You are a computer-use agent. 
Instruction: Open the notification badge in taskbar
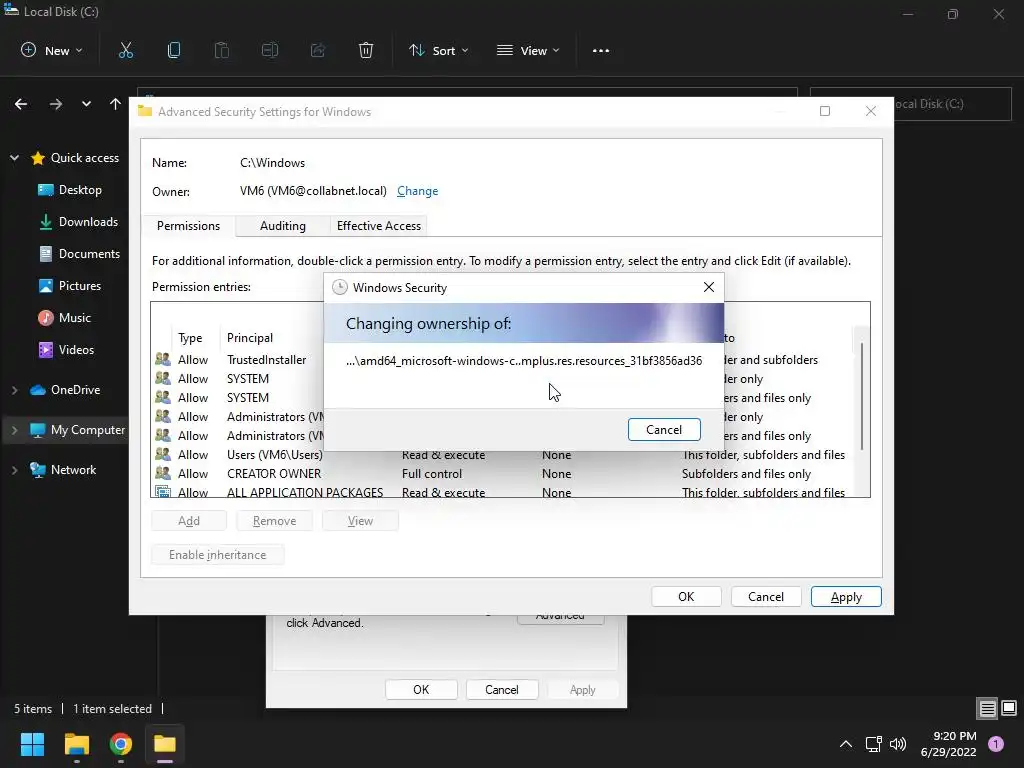(996, 744)
